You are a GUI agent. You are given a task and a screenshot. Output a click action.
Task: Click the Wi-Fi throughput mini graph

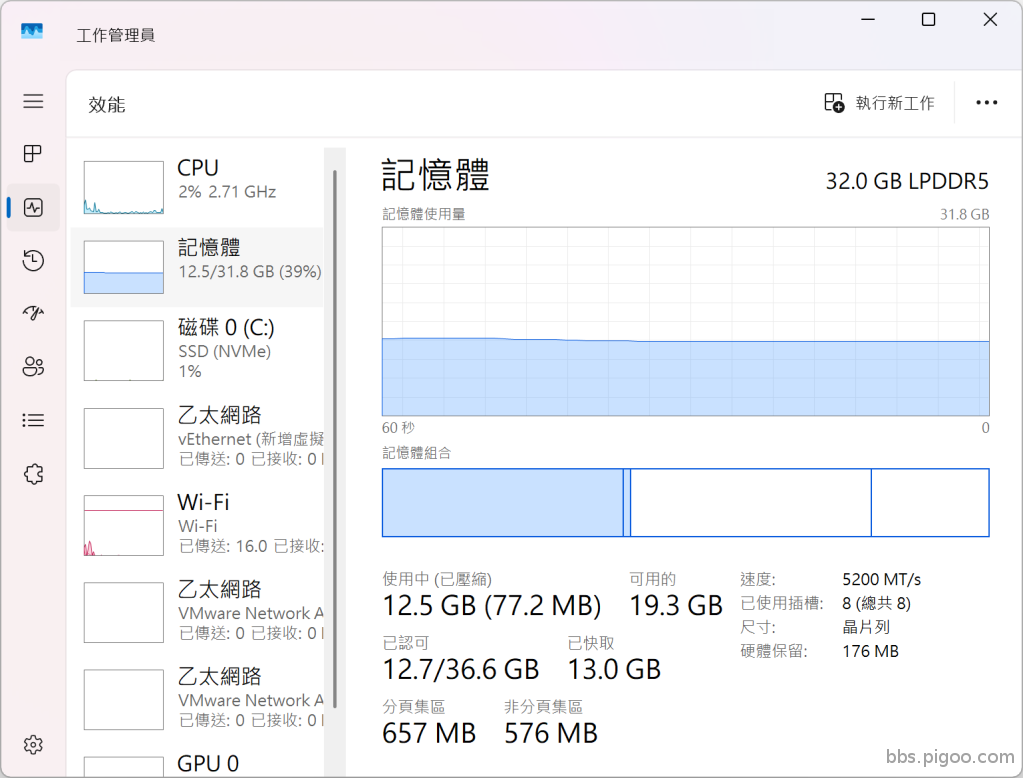pyautogui.click(x=123, y=525)
